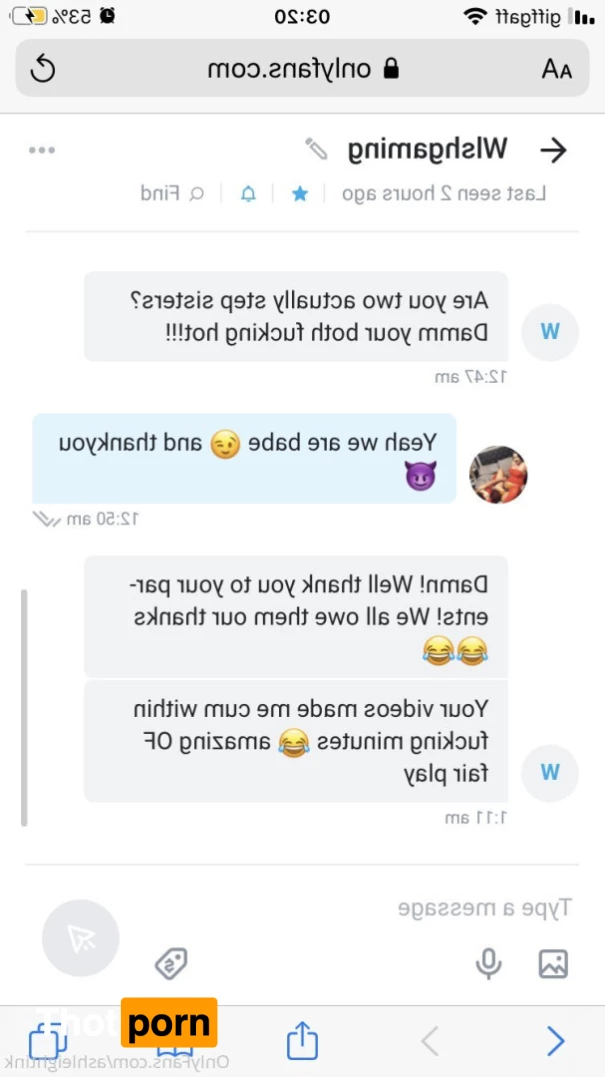The image size is (605, 1077).
Task: Toggle the notification bell for this chat
Action: [x=248, y=194]
